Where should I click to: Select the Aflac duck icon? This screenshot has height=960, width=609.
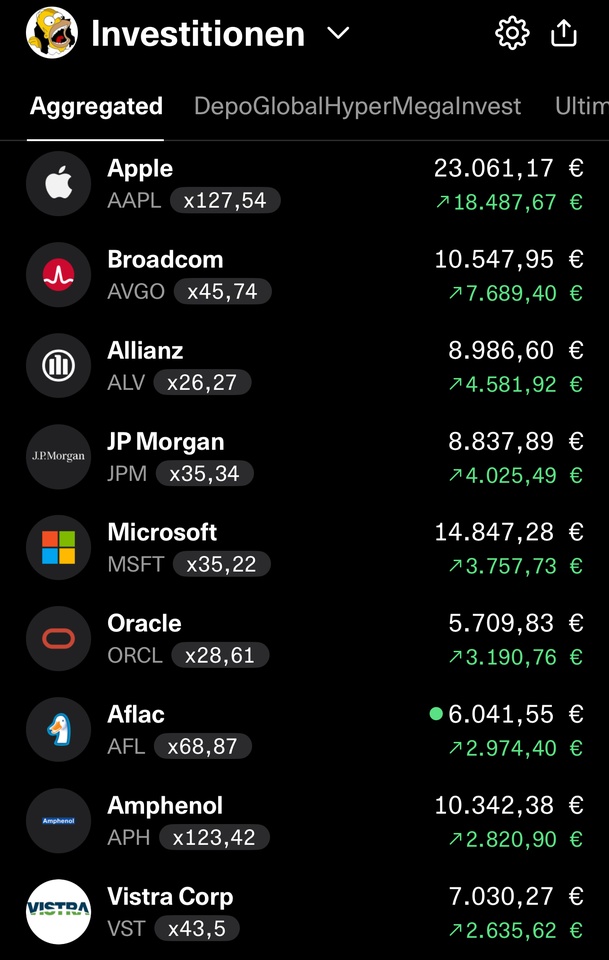(59, 730)
